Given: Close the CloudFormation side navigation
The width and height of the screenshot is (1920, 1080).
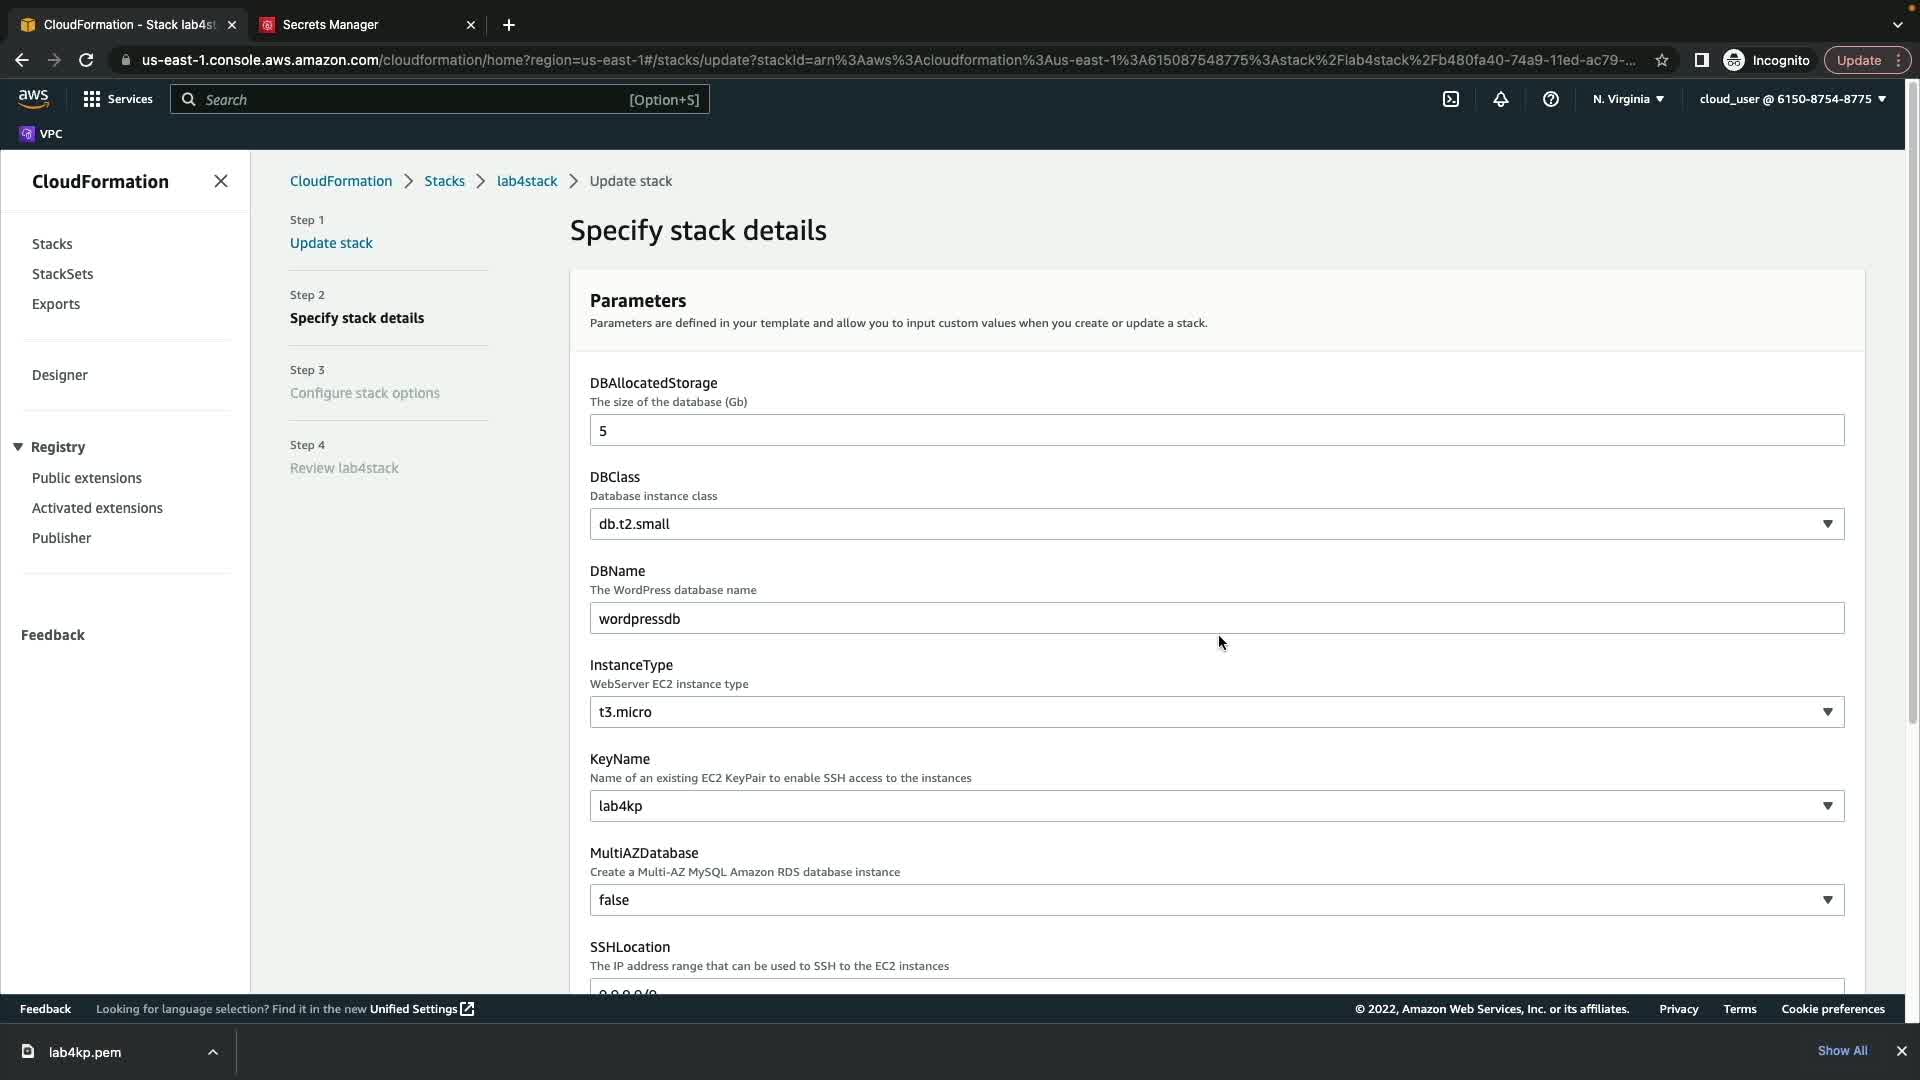Looking at the screenshot, I should click(x=221, y=181).
